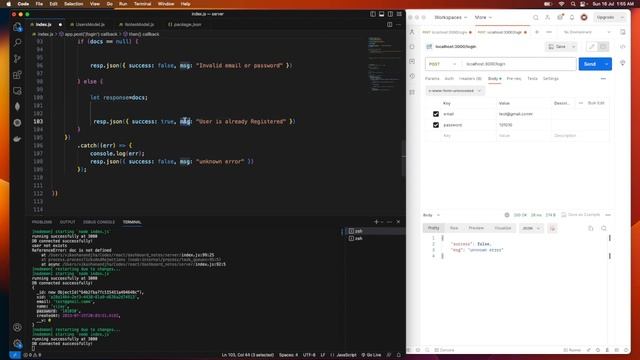The width and height of the screenshot is (640, 360).
Task: Click Bulk Edit link in body table
Action: coord(596,103)
